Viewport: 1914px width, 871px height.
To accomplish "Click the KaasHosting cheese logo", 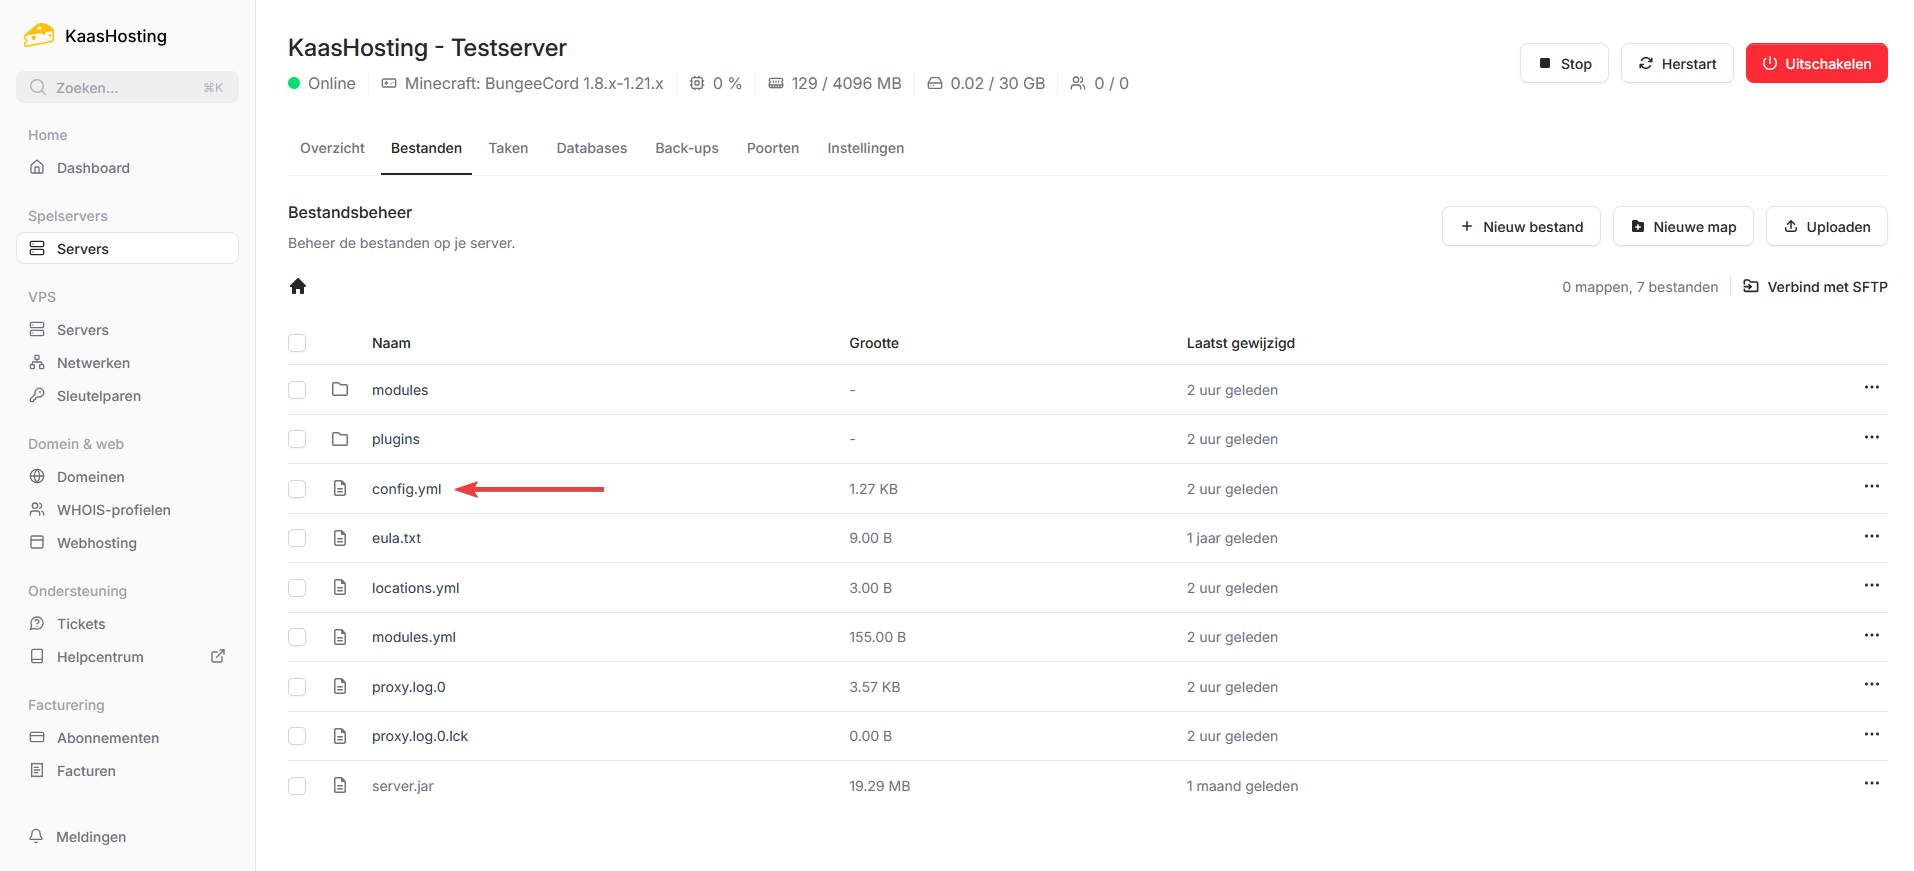I will pos(39,36).
